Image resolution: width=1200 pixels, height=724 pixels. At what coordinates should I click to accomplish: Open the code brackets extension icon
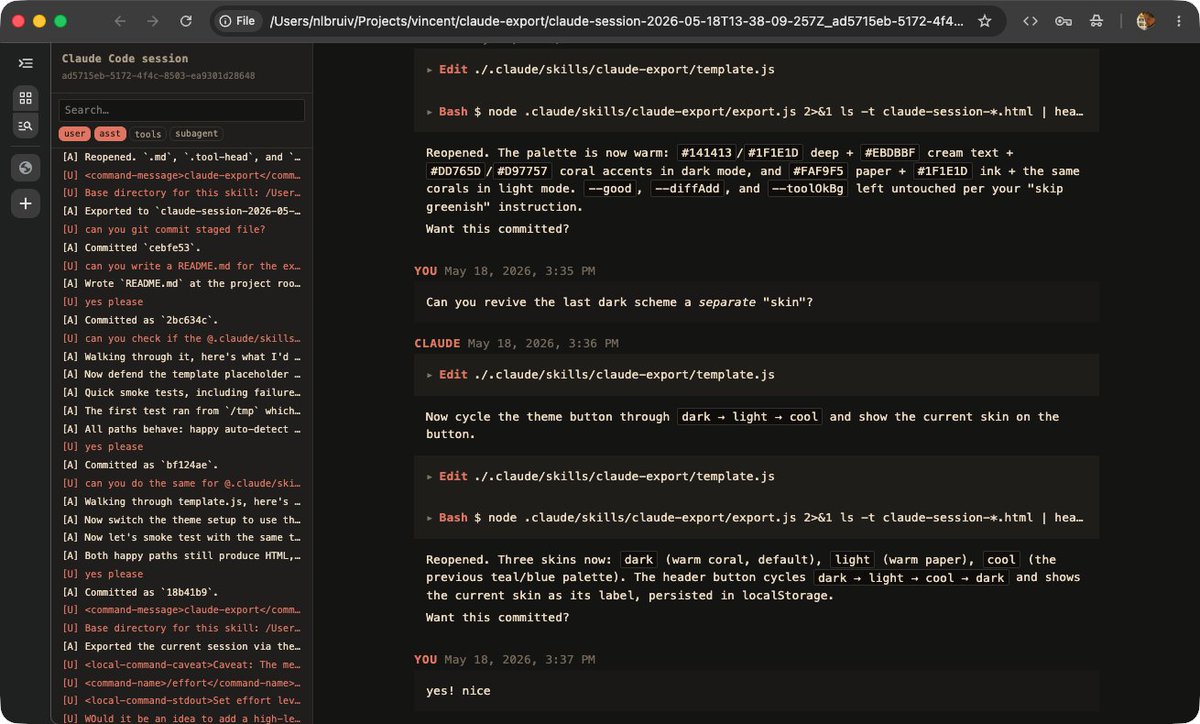click(x=1030, y=21)
